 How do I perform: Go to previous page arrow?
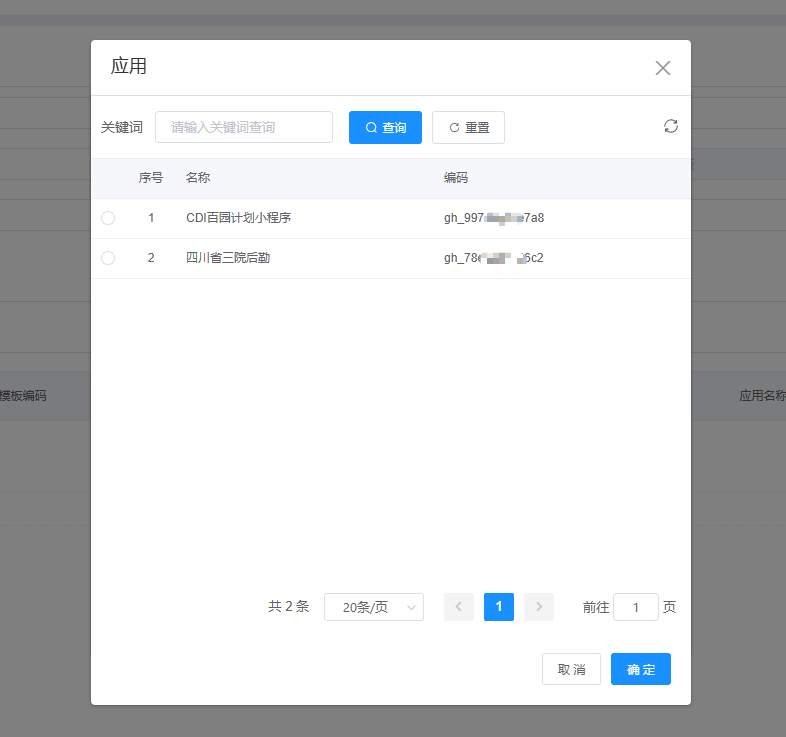[459, 607]
